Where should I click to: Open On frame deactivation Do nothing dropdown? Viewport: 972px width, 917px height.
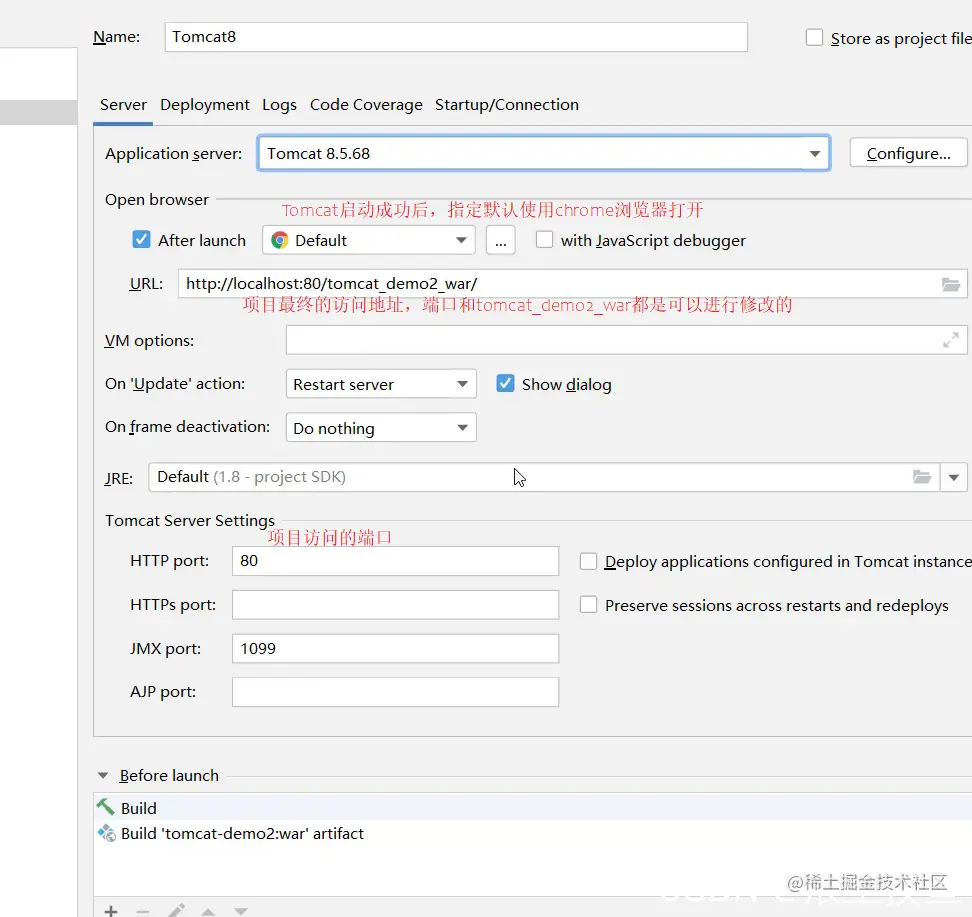click(381, 428)
